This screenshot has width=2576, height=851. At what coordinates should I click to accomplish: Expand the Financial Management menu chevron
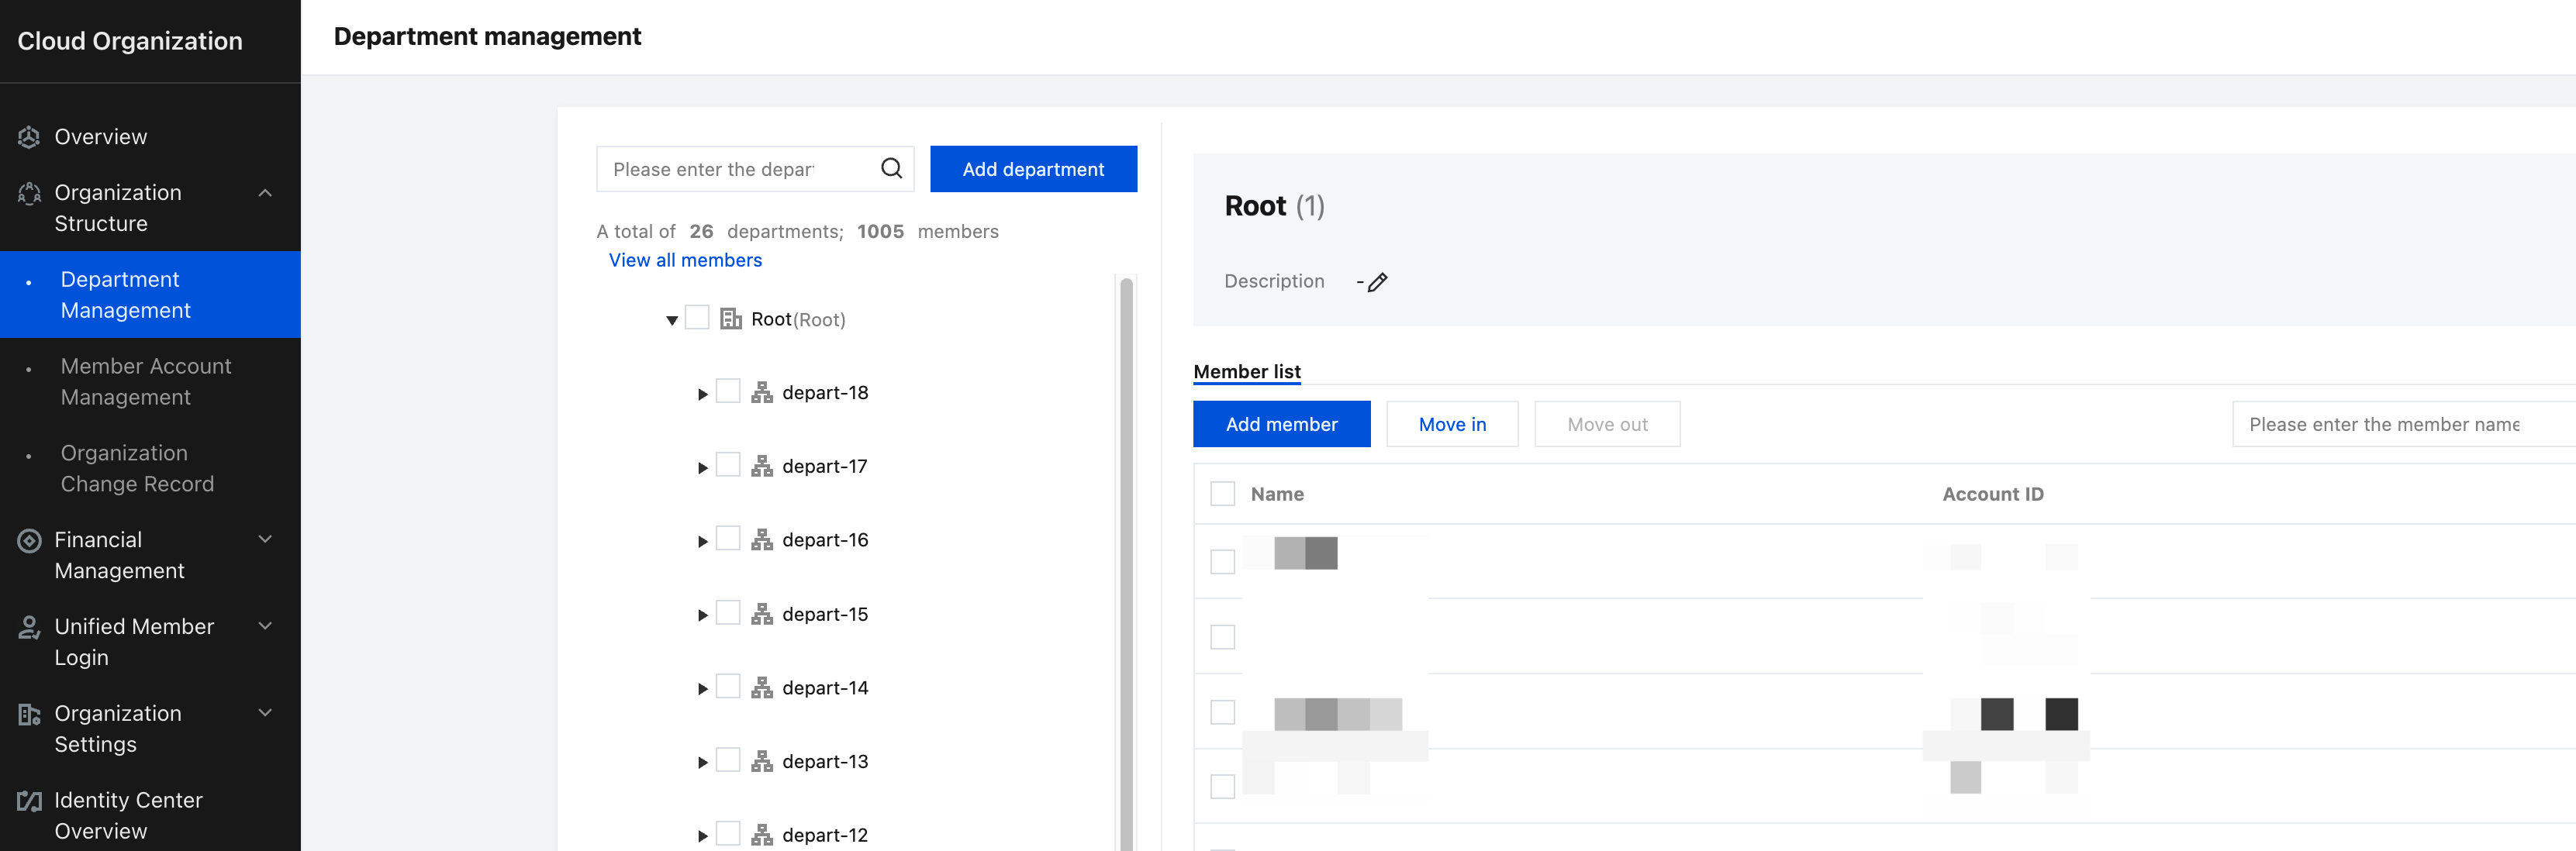tap(265, 540)
